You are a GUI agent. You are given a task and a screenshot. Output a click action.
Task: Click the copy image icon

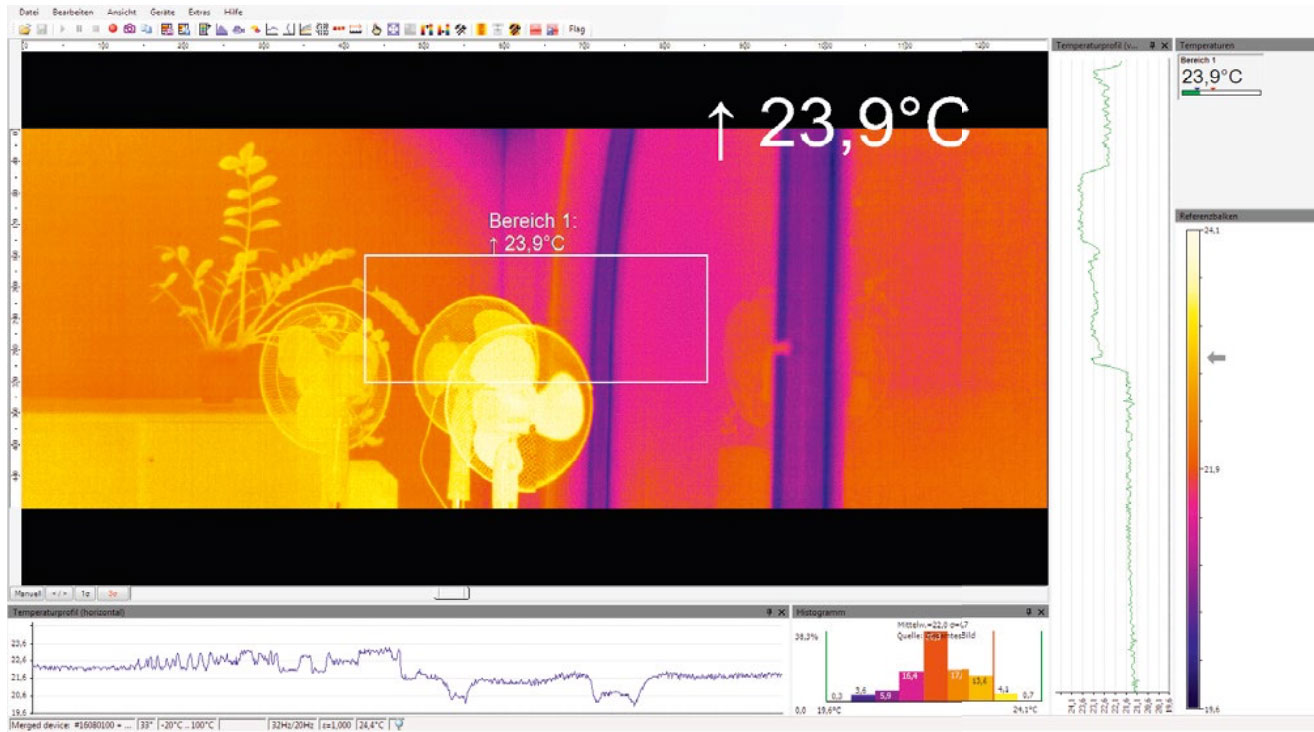pos(147,31)
